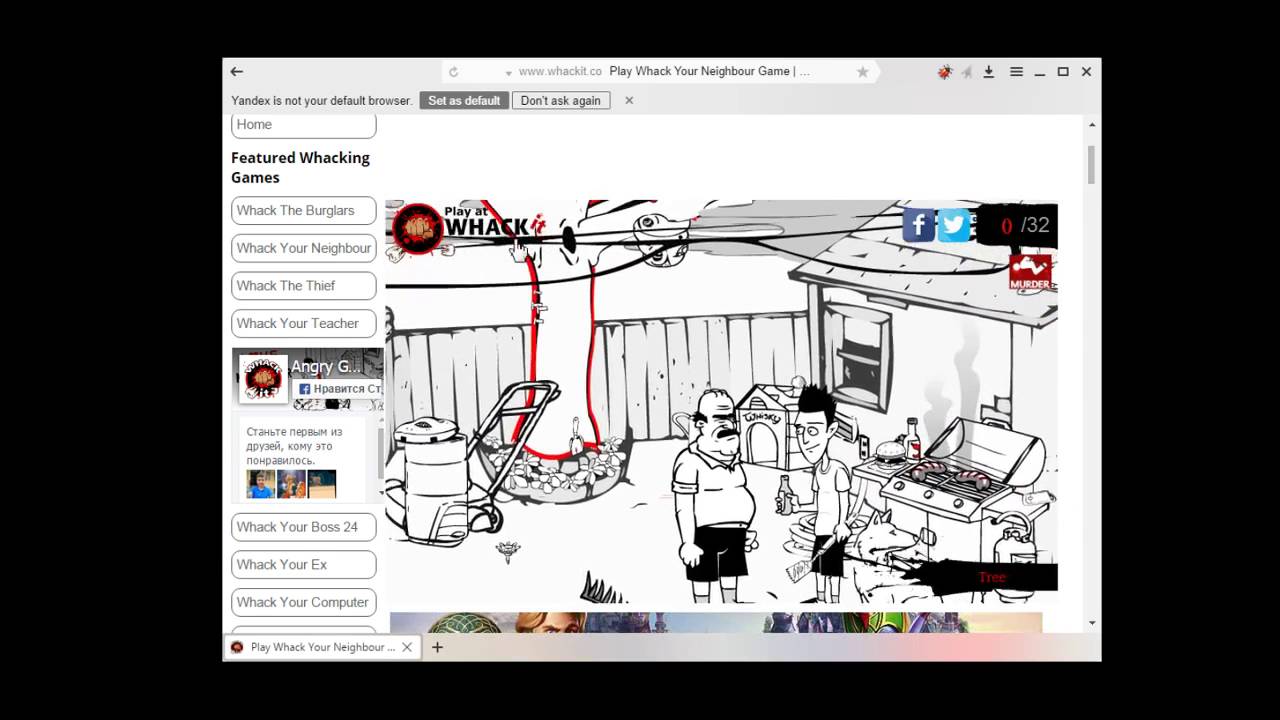
Task: Click the page vertical scrollbar thumb
Action: pyautogui.click(x=1091, y=164)
